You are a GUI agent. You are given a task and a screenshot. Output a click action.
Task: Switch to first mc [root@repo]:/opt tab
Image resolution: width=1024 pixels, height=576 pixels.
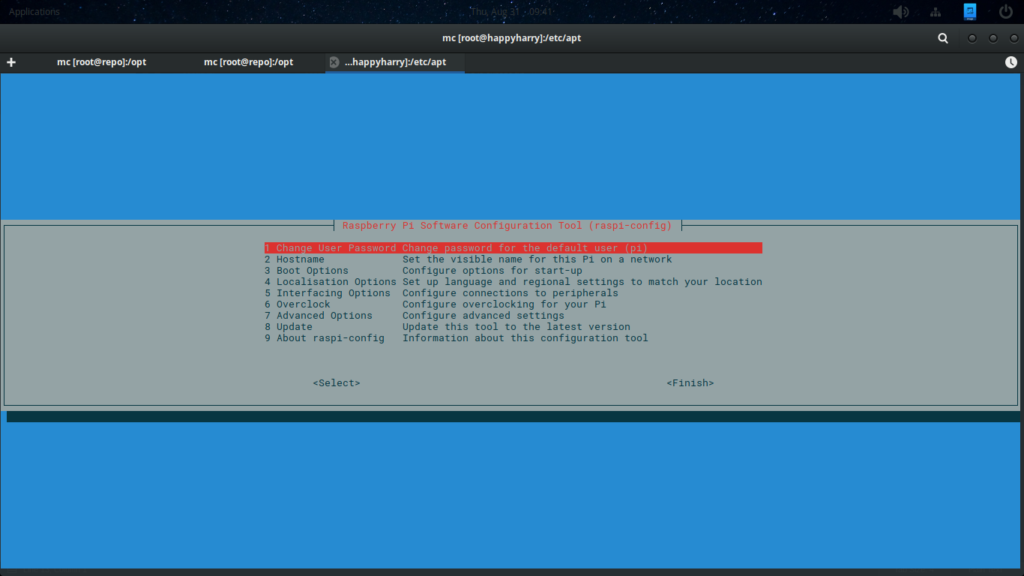tap(101, 62)
